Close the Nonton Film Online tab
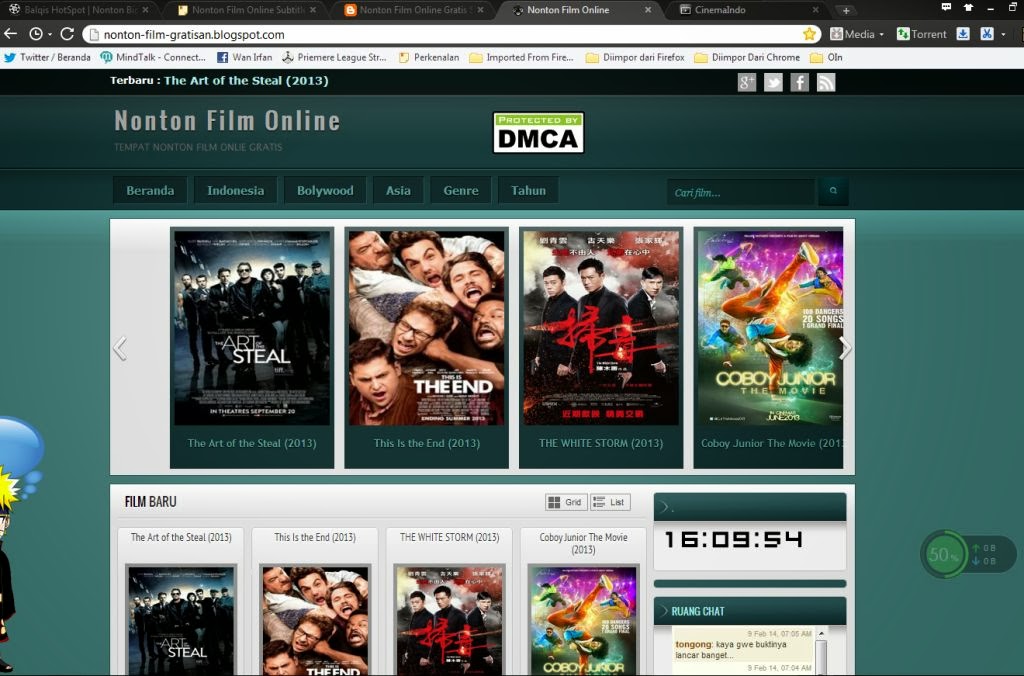 coord(648,10)
